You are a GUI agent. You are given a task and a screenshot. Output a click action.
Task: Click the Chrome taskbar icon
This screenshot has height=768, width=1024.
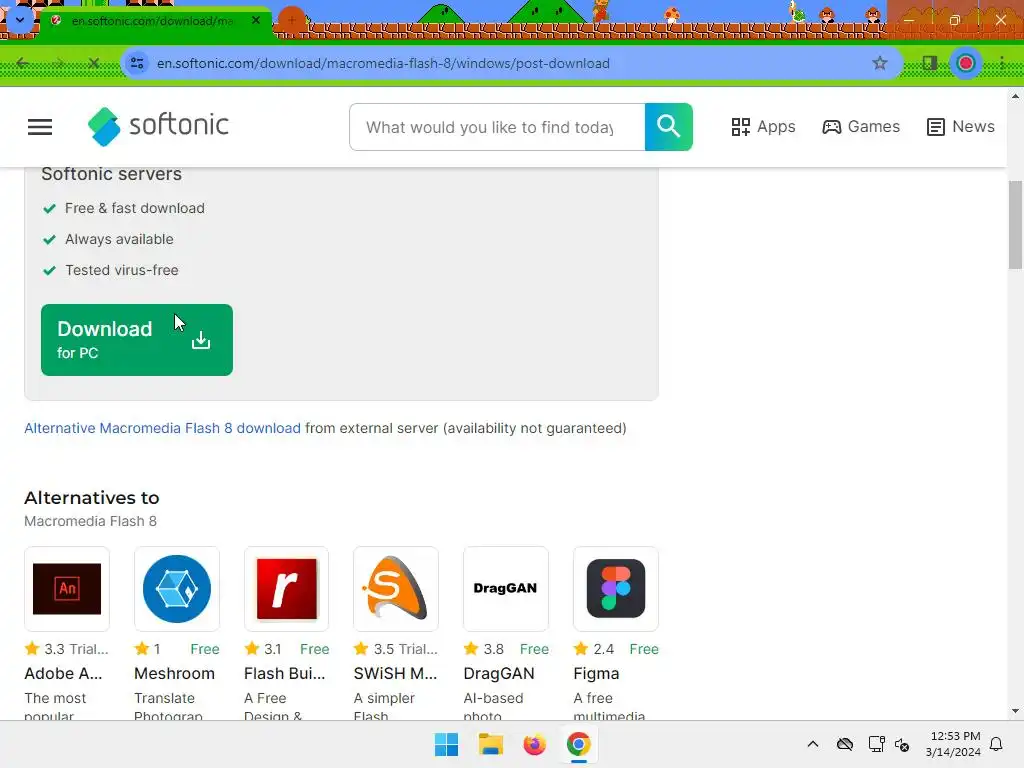point(579,744)
